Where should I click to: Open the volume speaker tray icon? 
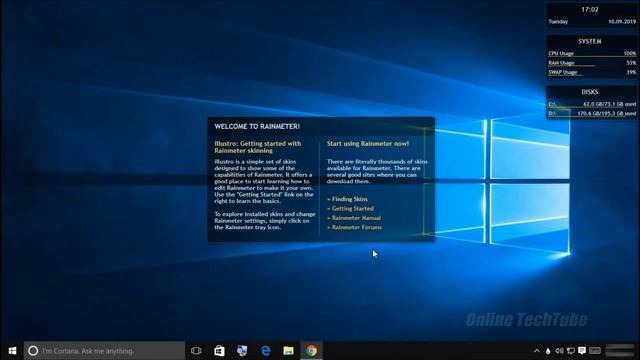[x=559, y=351]
